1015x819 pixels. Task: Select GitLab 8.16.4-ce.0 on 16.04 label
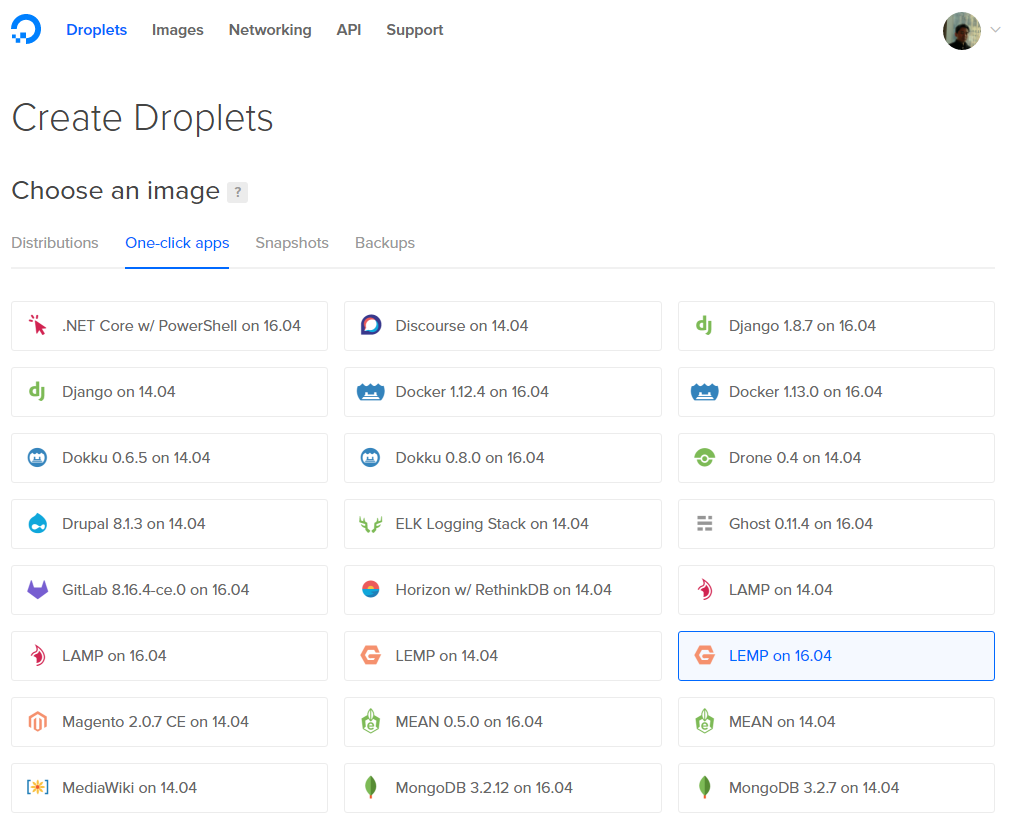tap(155, 590)
